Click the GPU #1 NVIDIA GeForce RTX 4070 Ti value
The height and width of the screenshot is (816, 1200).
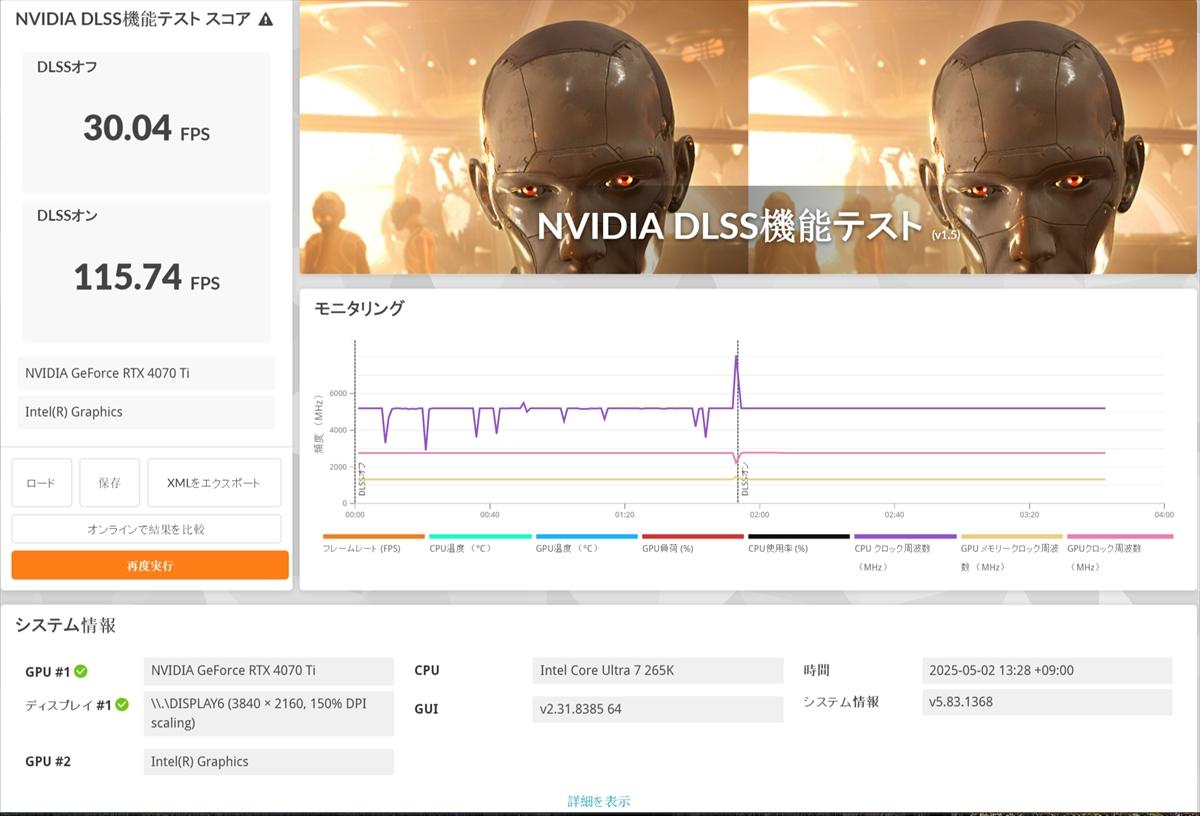click(268, 670)
